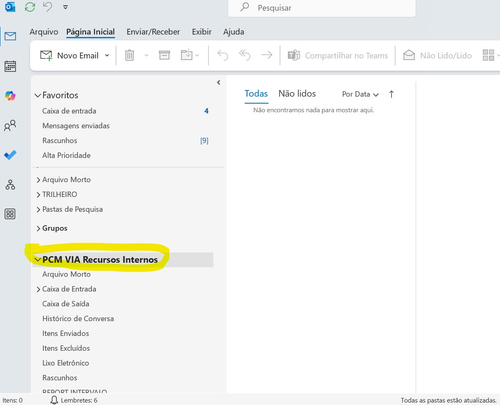
Task: Select the Não lidos filter tab
Action: pos(297,94)
